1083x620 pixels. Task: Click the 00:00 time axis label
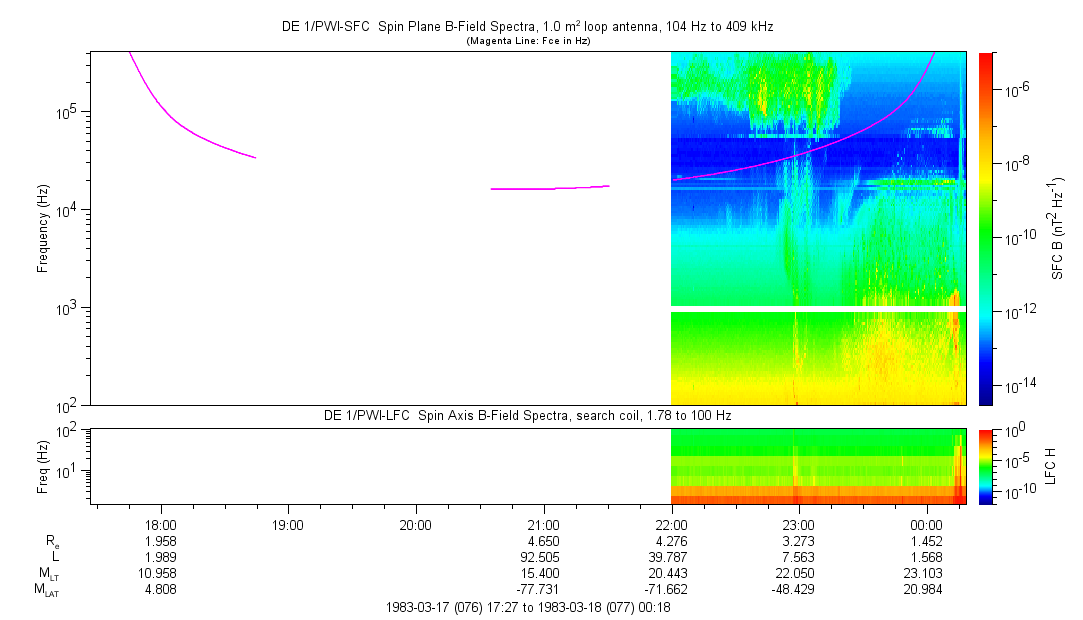point(926,524)
